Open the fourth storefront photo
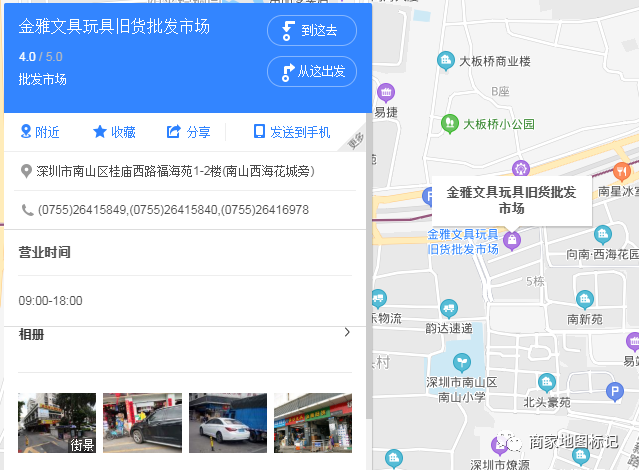 tap(313, 423)
